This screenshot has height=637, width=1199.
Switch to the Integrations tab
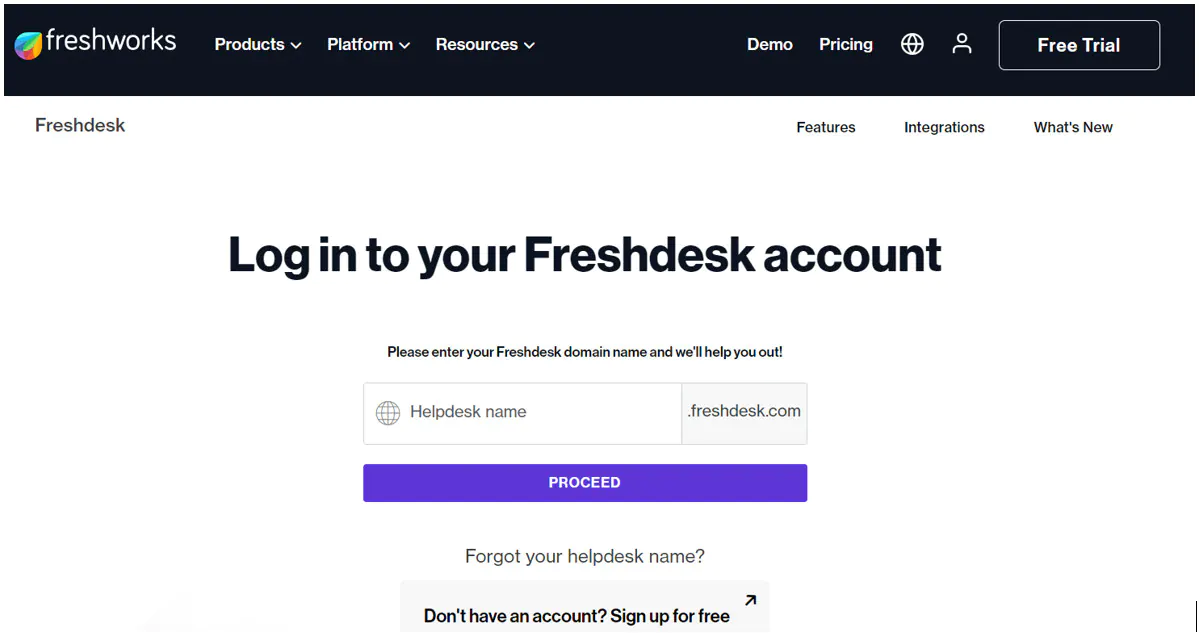[944, 127]
